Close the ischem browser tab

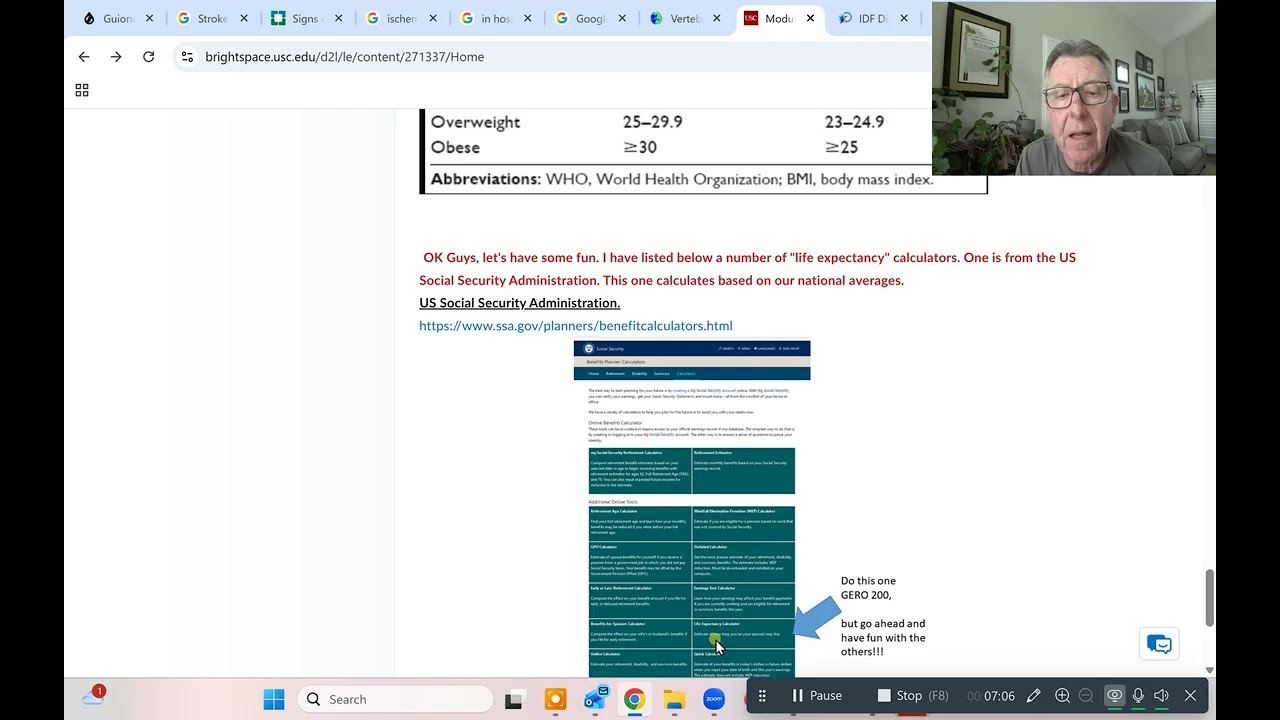tap(433, 18)
